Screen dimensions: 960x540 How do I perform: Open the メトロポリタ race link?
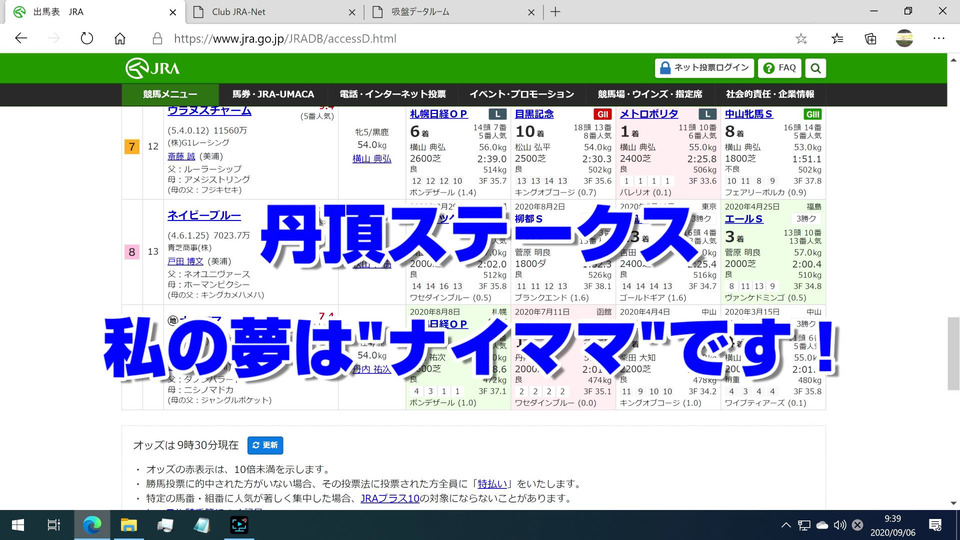[649, 114]
